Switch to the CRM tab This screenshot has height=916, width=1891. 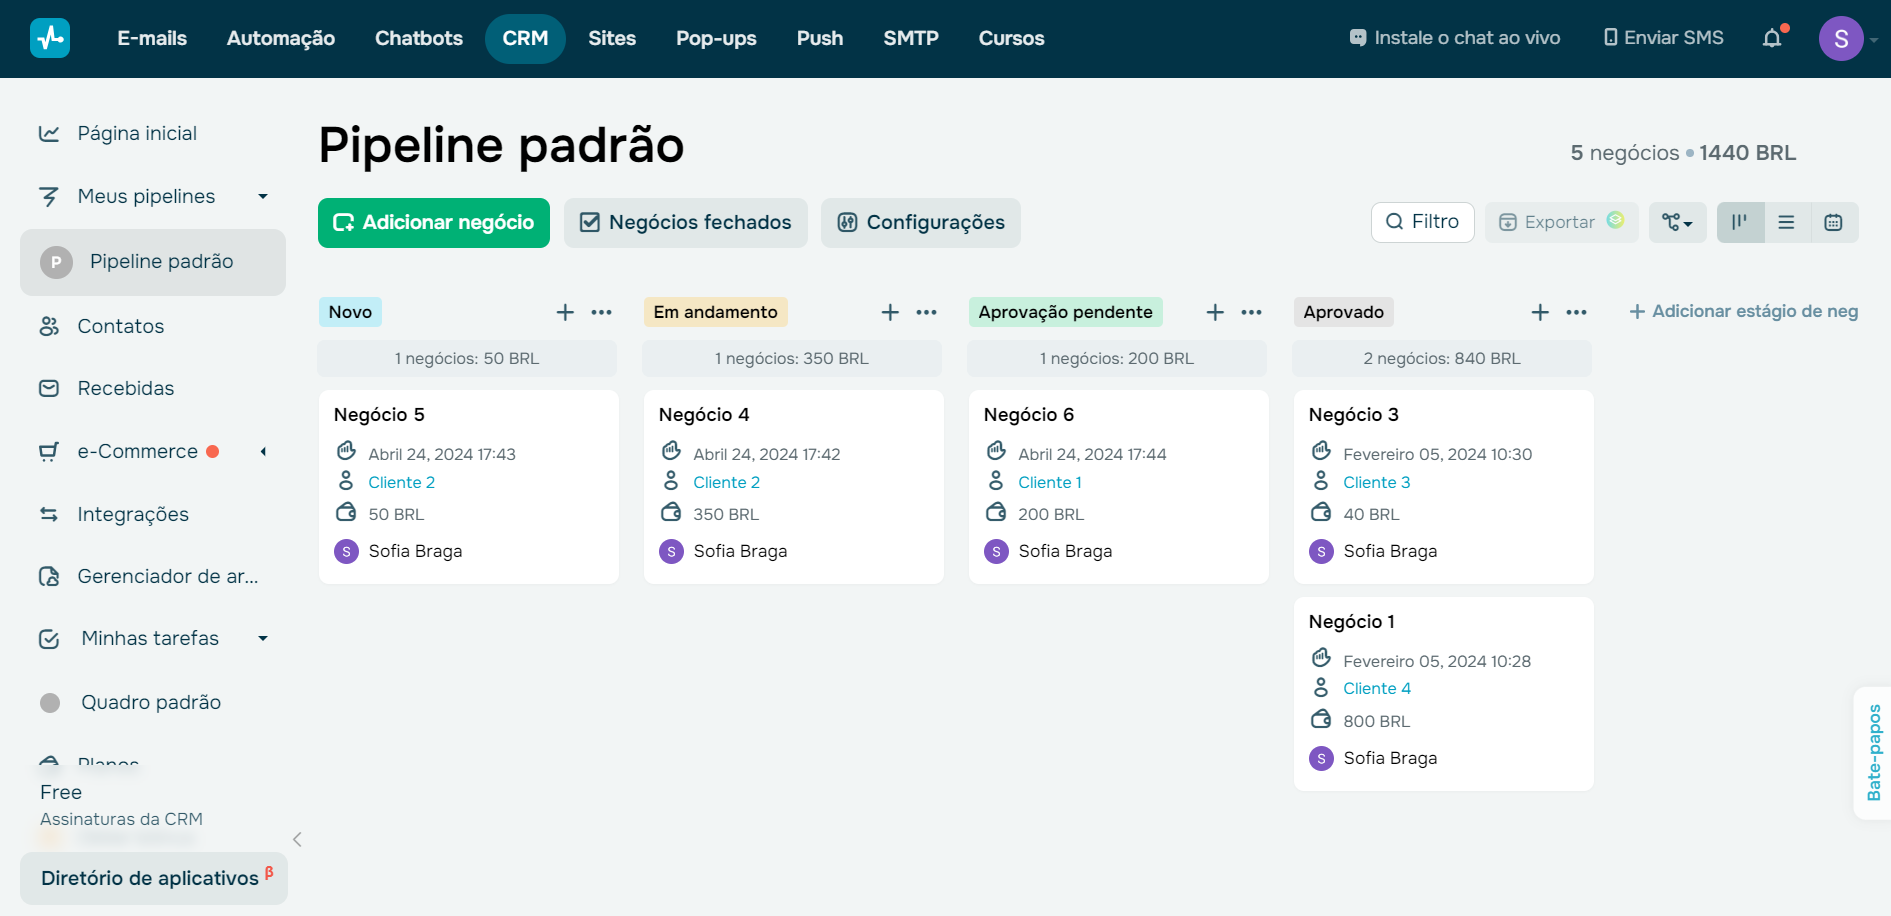pos(525,37)
